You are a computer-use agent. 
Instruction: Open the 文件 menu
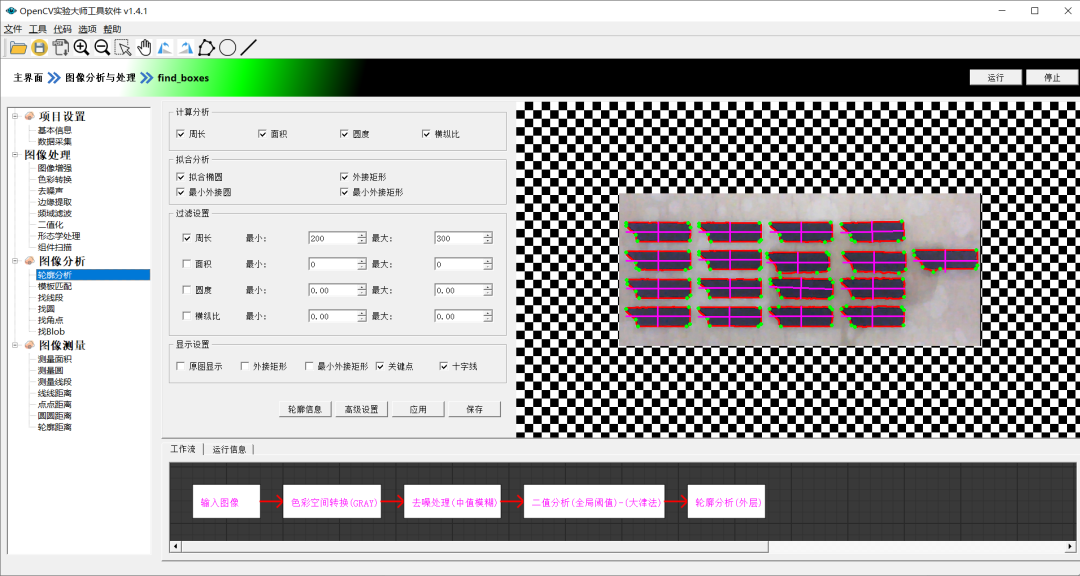(x=12, y=29)
